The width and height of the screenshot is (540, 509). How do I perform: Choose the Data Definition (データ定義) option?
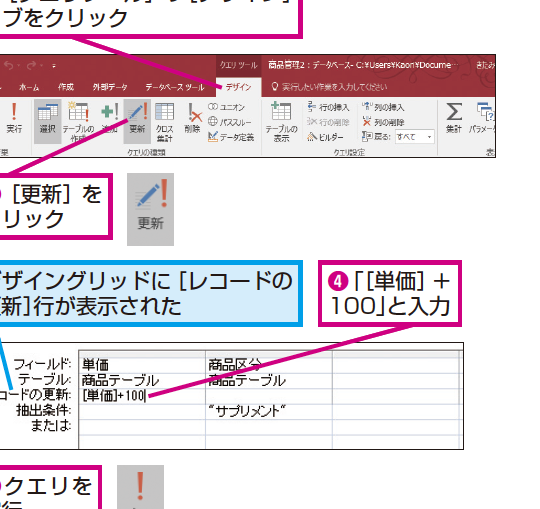tap(231, 137)
